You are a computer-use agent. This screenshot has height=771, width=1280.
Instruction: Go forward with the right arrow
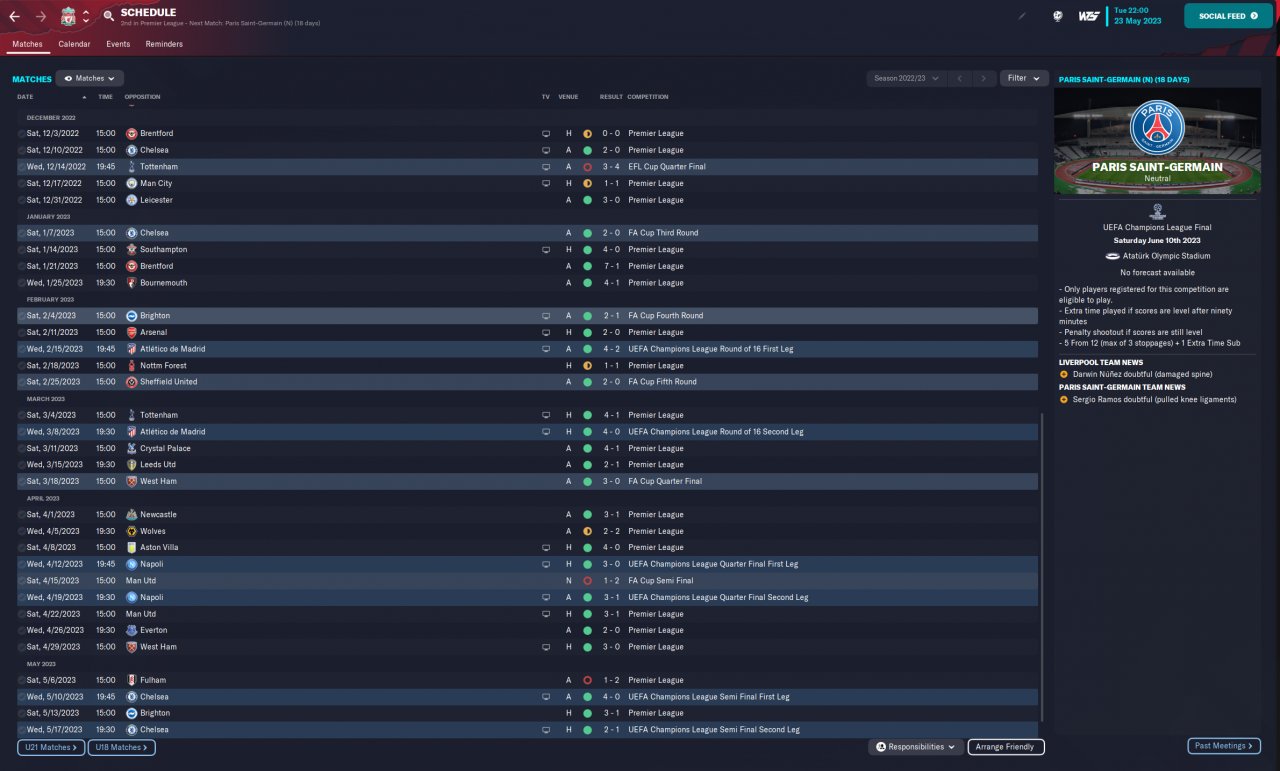tap(41, 16)
